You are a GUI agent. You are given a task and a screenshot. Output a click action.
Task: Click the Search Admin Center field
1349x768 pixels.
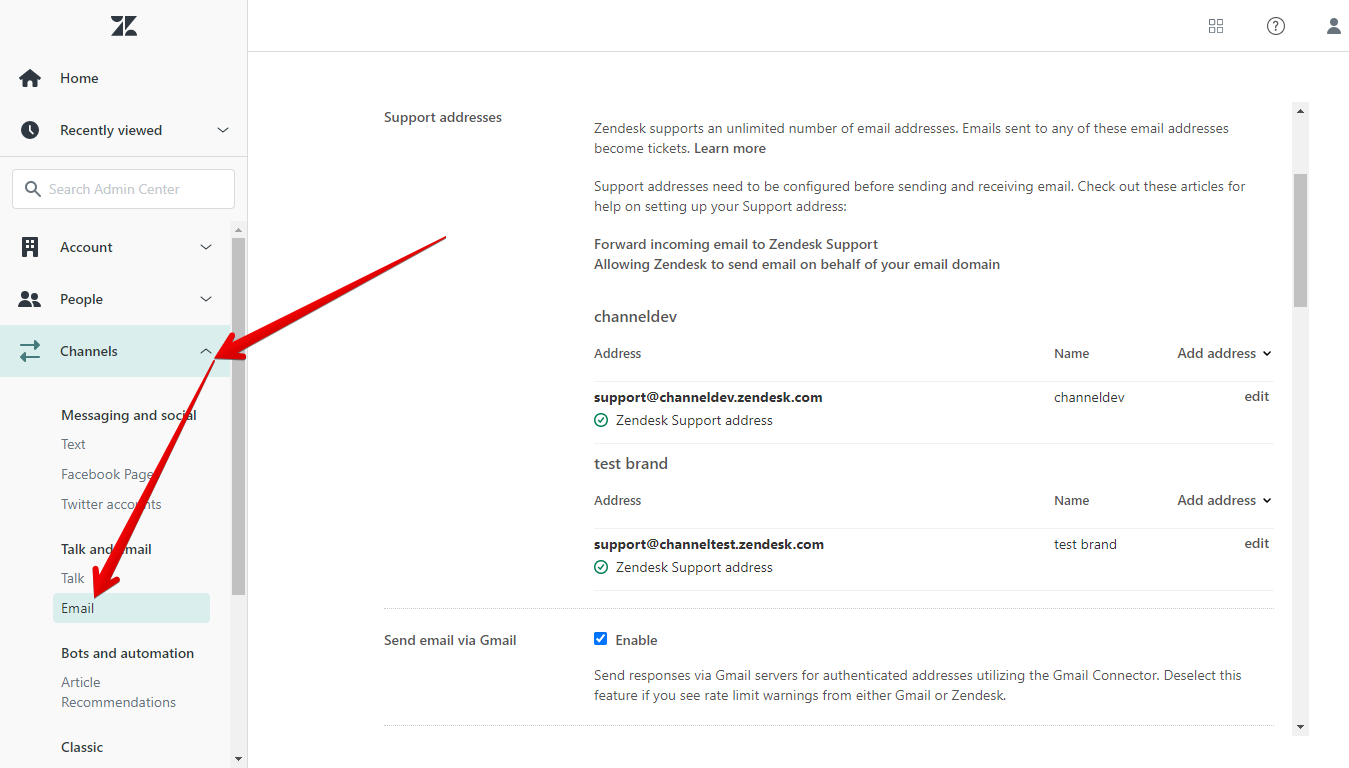124,189
